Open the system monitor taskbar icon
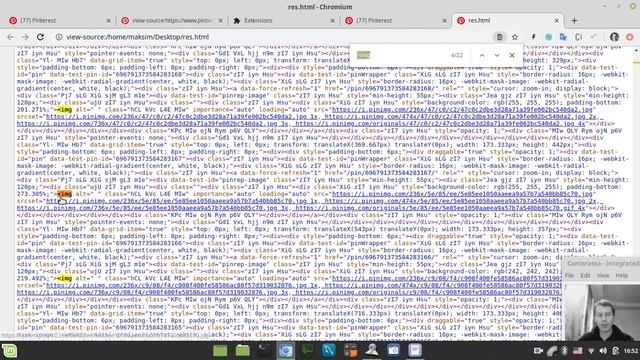 [307, 351]
